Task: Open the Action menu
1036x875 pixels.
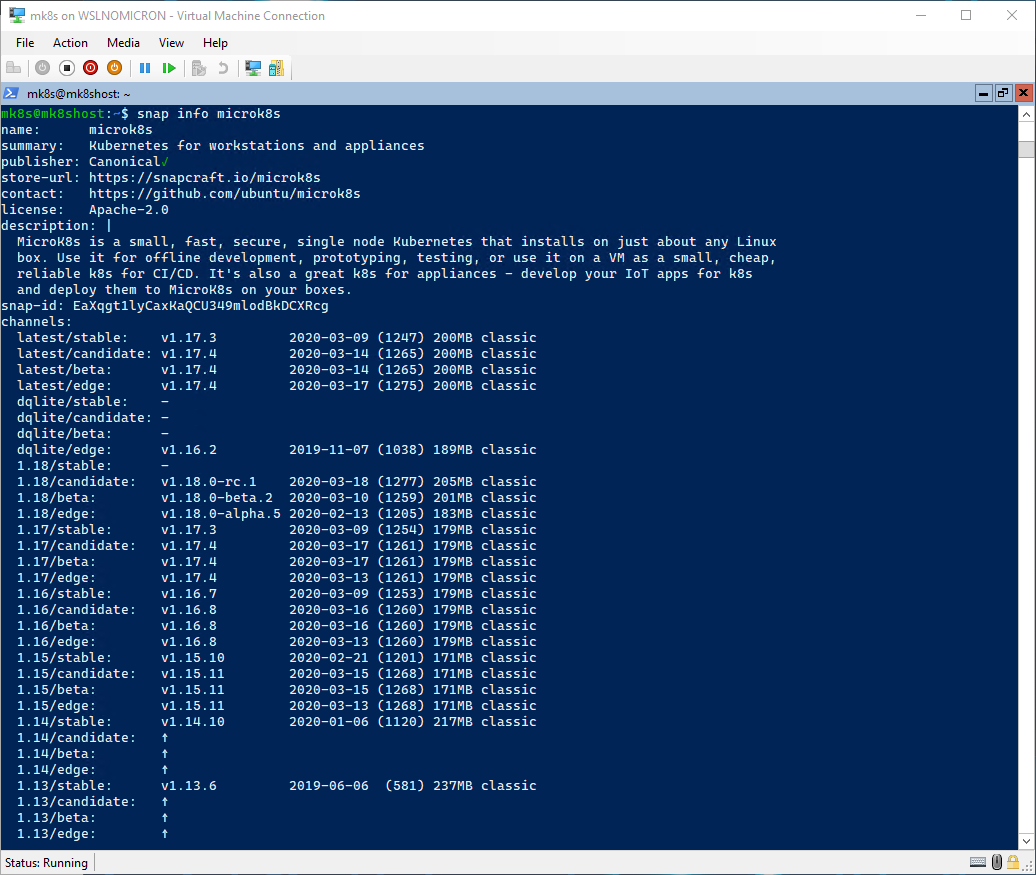Action: (x=70, y=43)
